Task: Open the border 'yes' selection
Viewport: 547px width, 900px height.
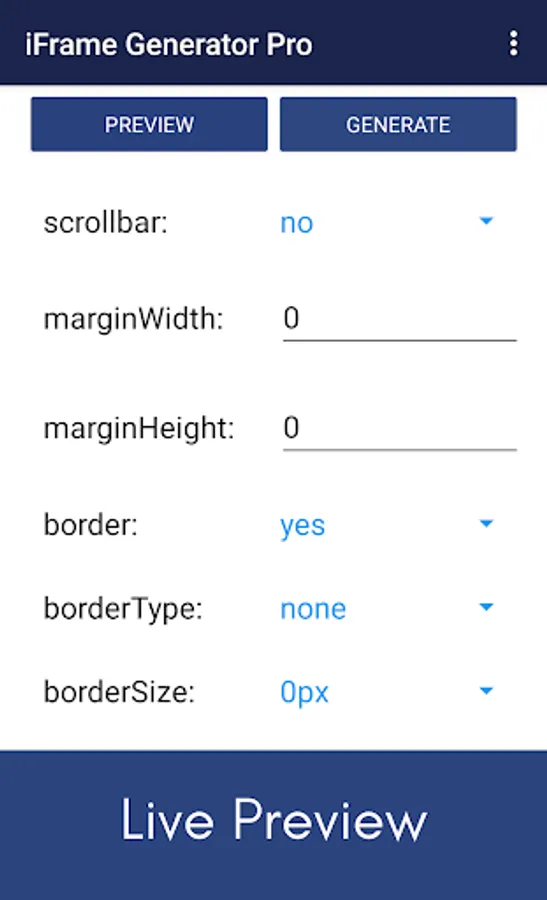Action: pyautogui.click(x=302, y=525)
